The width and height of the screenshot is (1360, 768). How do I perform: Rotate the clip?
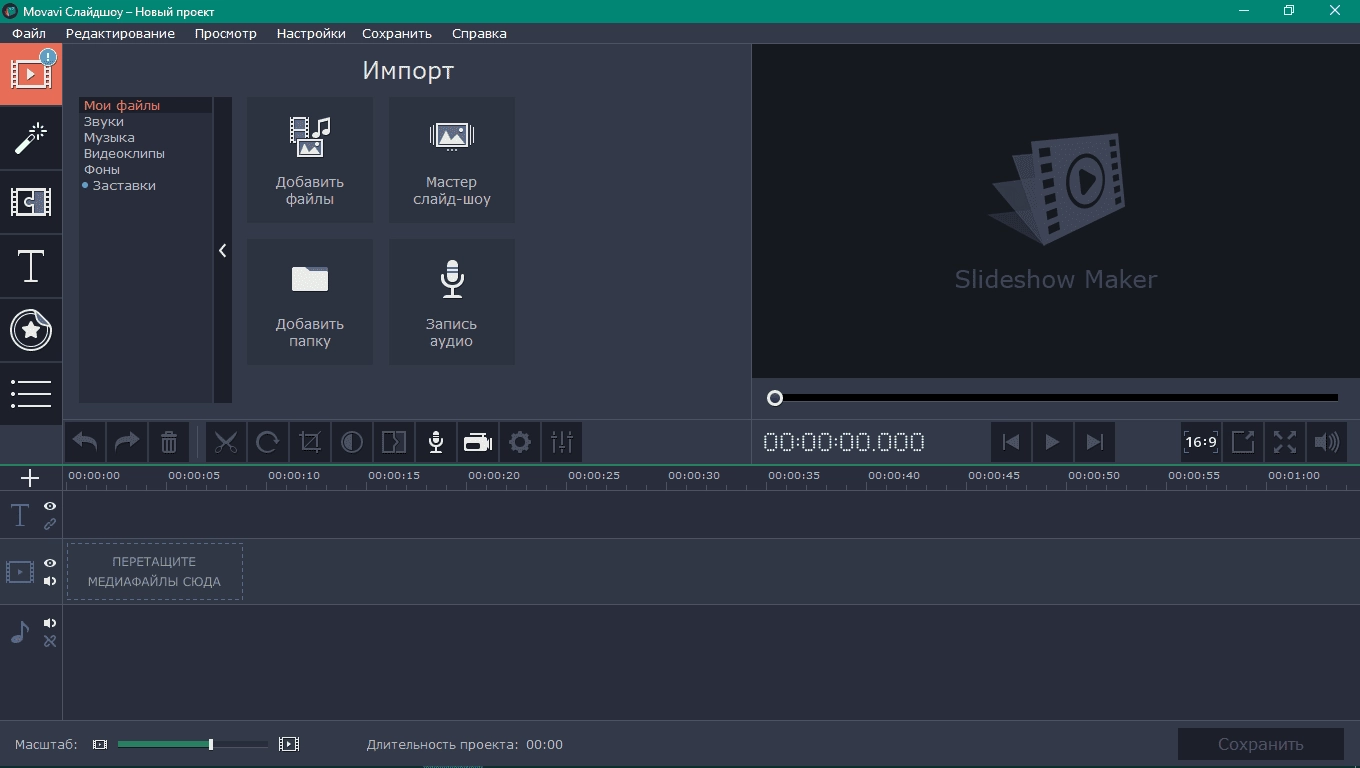(x=268, y=442)
